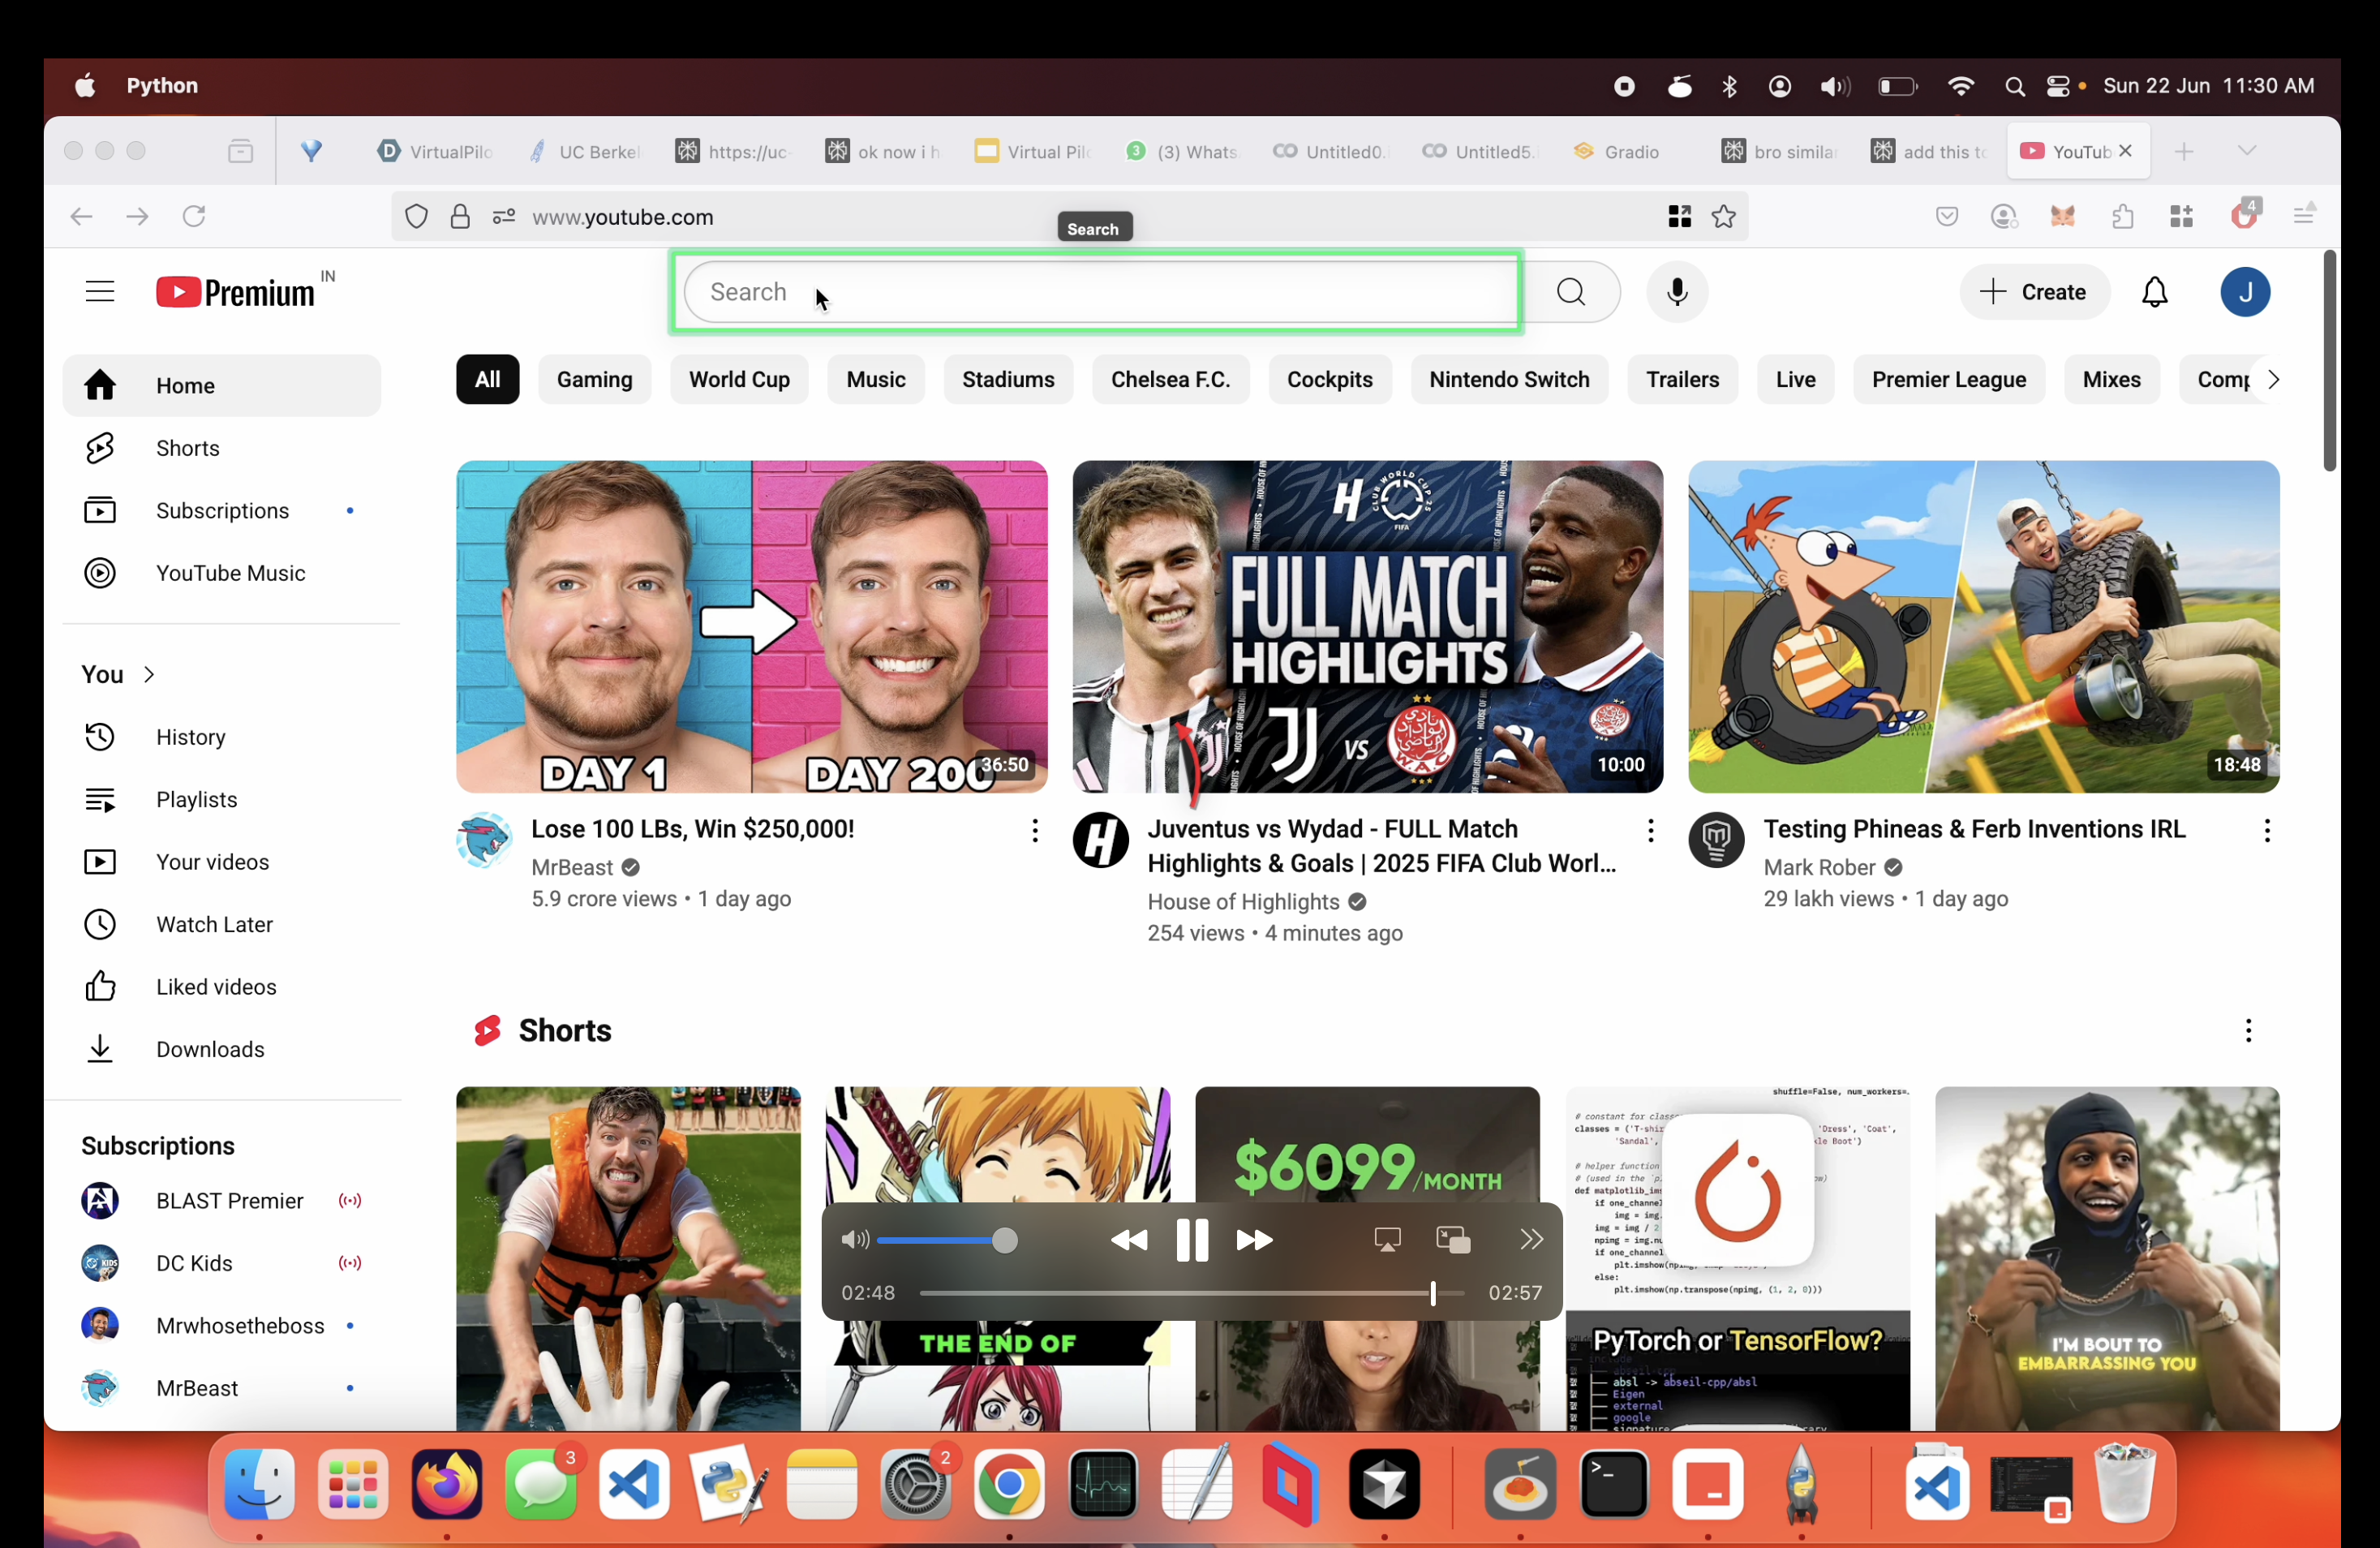Mute audio in the media overlay
This screenshot has height=1548, width=2380.
(853, 1240)
